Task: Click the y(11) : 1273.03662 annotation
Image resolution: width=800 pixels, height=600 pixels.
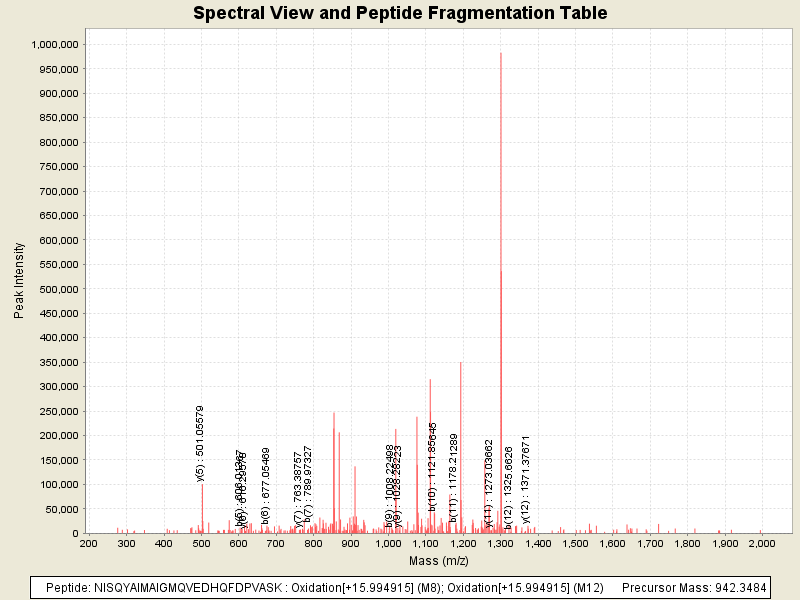Action: click(x=489, y=483)
